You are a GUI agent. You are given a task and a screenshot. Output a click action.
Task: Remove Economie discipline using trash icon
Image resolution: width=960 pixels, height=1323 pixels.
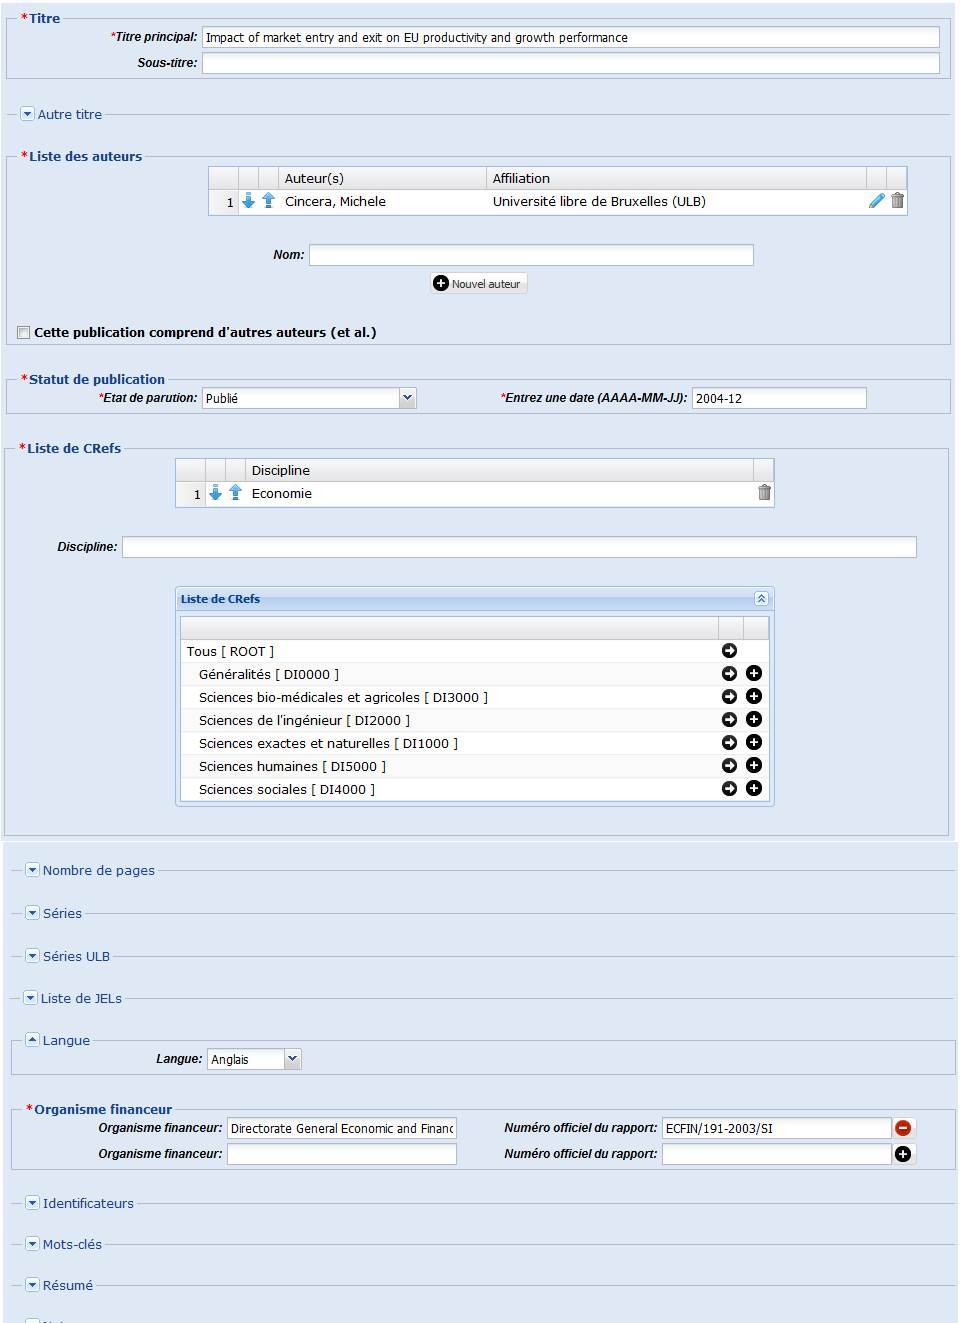tap(764, 493)
